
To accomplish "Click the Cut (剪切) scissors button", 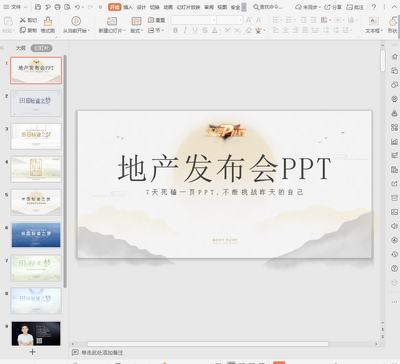I will click(x=28, y=20).
